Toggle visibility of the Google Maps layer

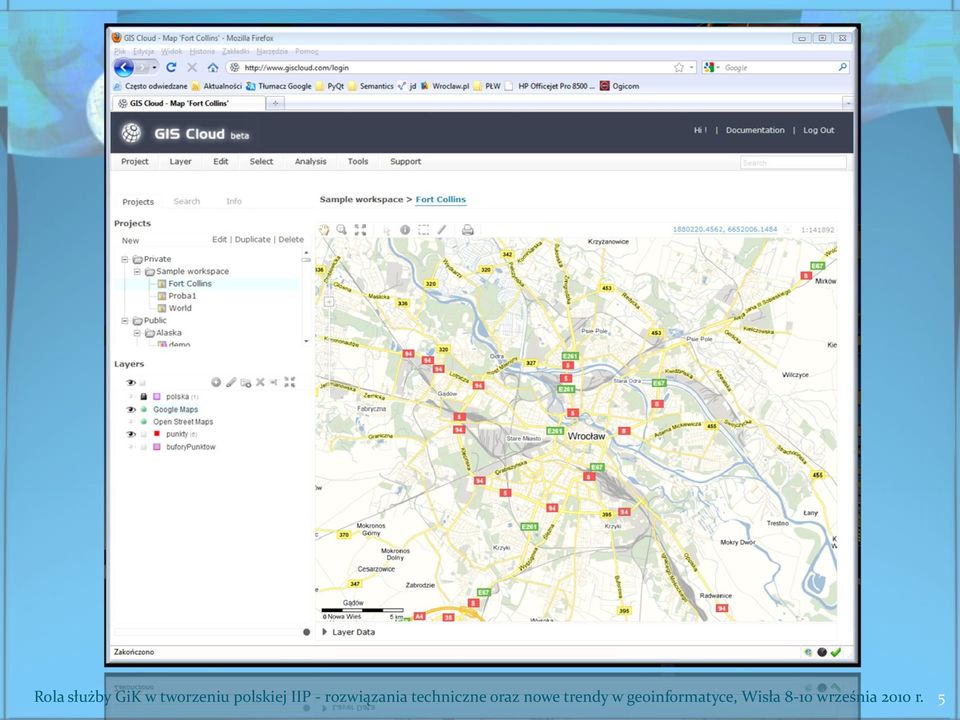coord(130,410)
